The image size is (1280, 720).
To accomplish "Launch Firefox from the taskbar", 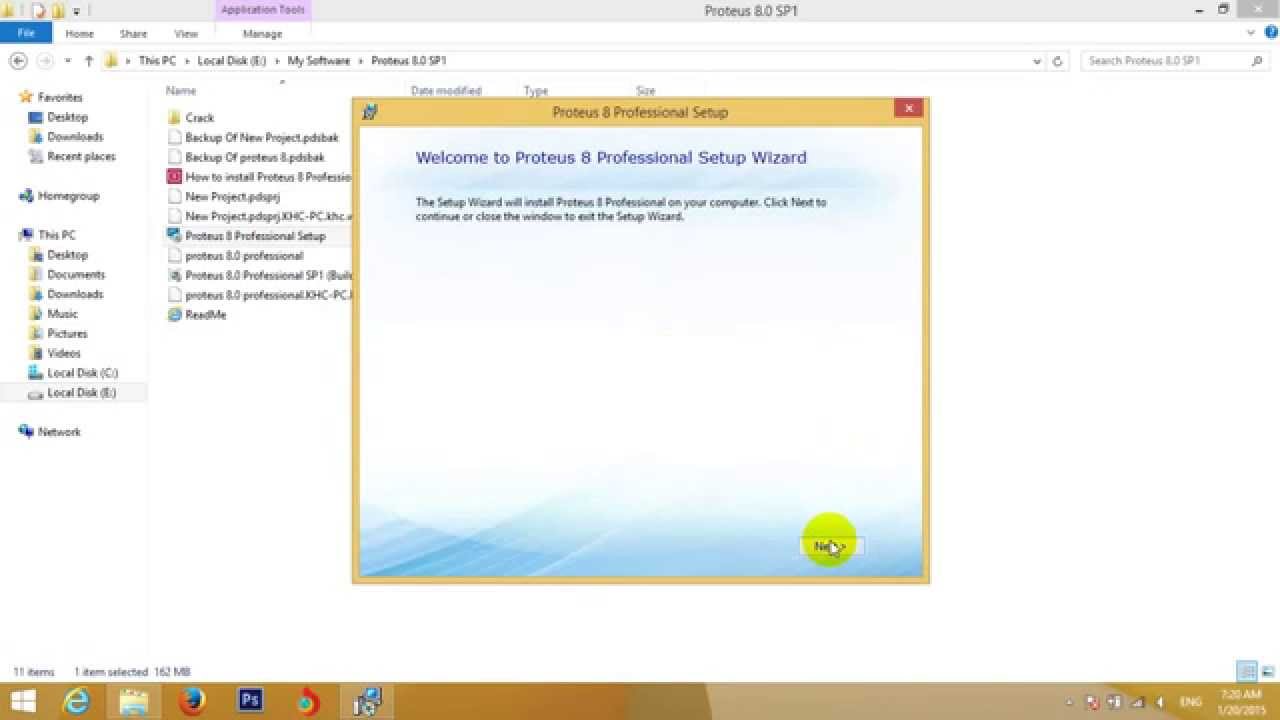I will tap(192, 702).
